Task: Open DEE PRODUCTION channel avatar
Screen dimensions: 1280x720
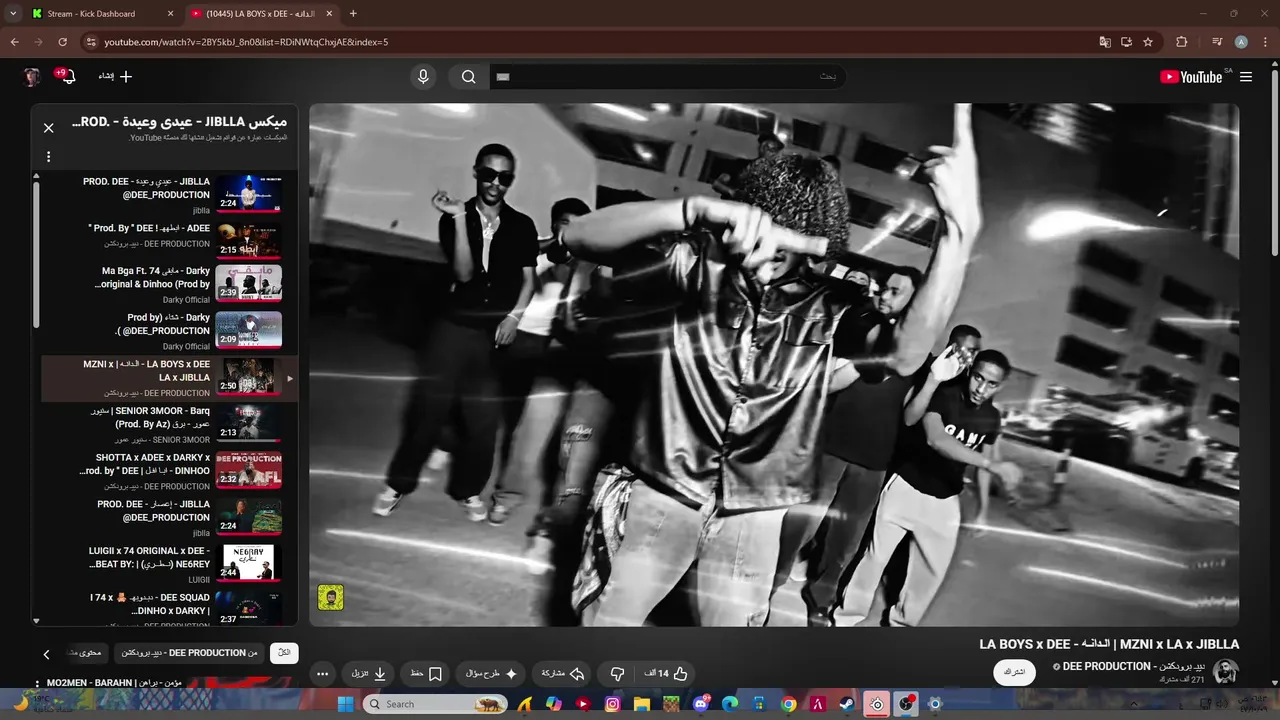Action: pos(1225,672)
